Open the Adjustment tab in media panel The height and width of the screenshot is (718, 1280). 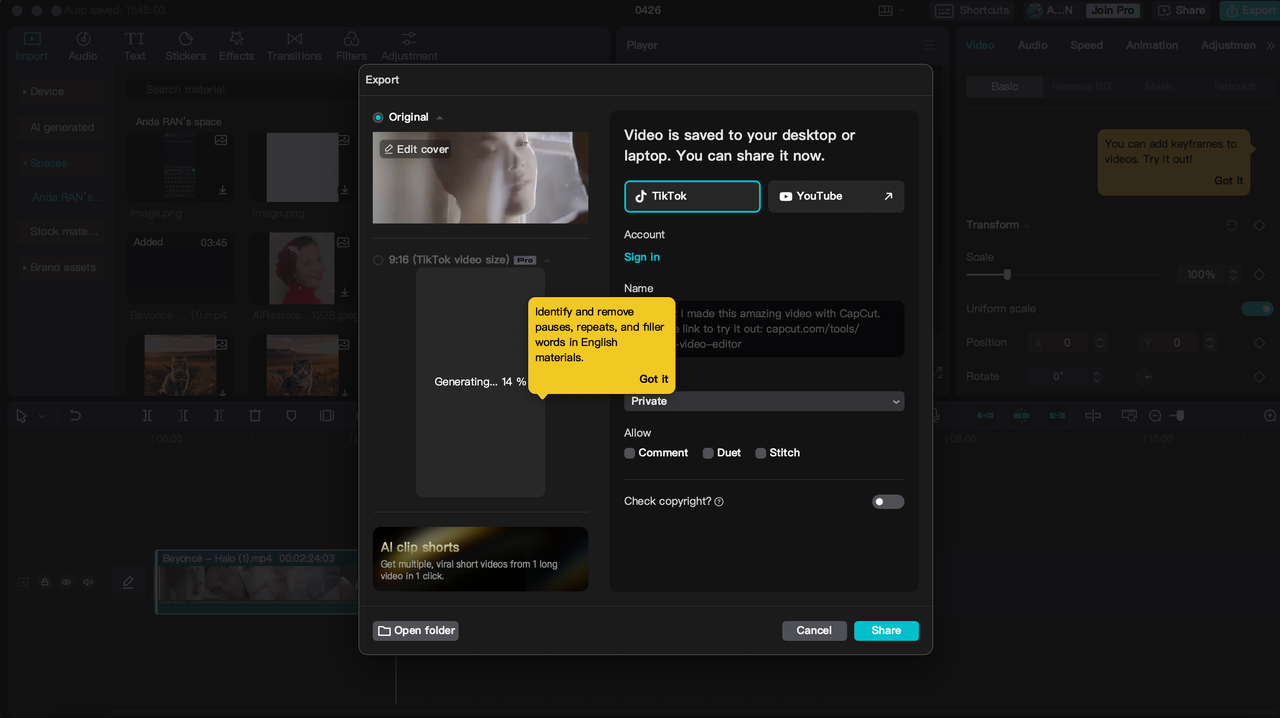[x=409, y=46]
